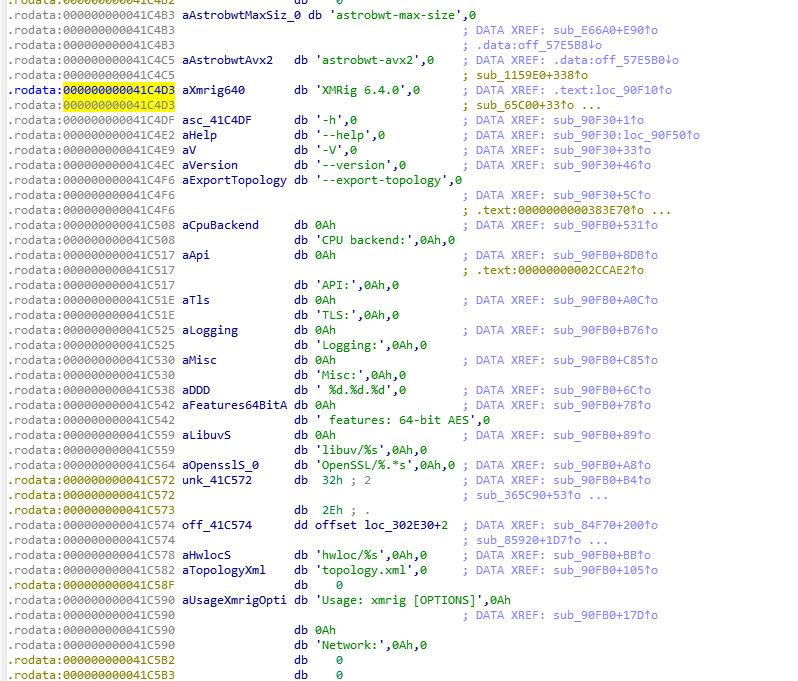798x681 pixels.
Task: Select the off_41C574 label
Action: click(217, 526)
